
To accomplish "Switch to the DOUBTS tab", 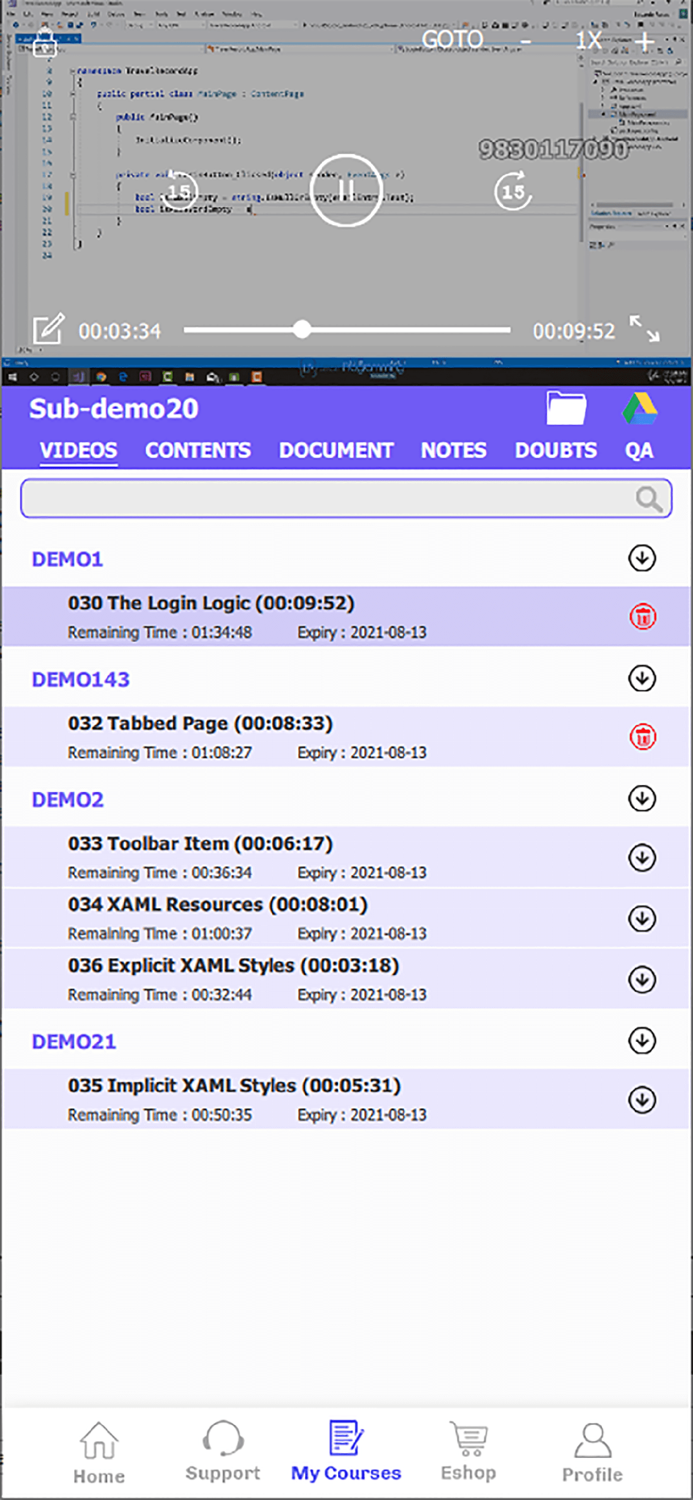I will click(556, 450).
